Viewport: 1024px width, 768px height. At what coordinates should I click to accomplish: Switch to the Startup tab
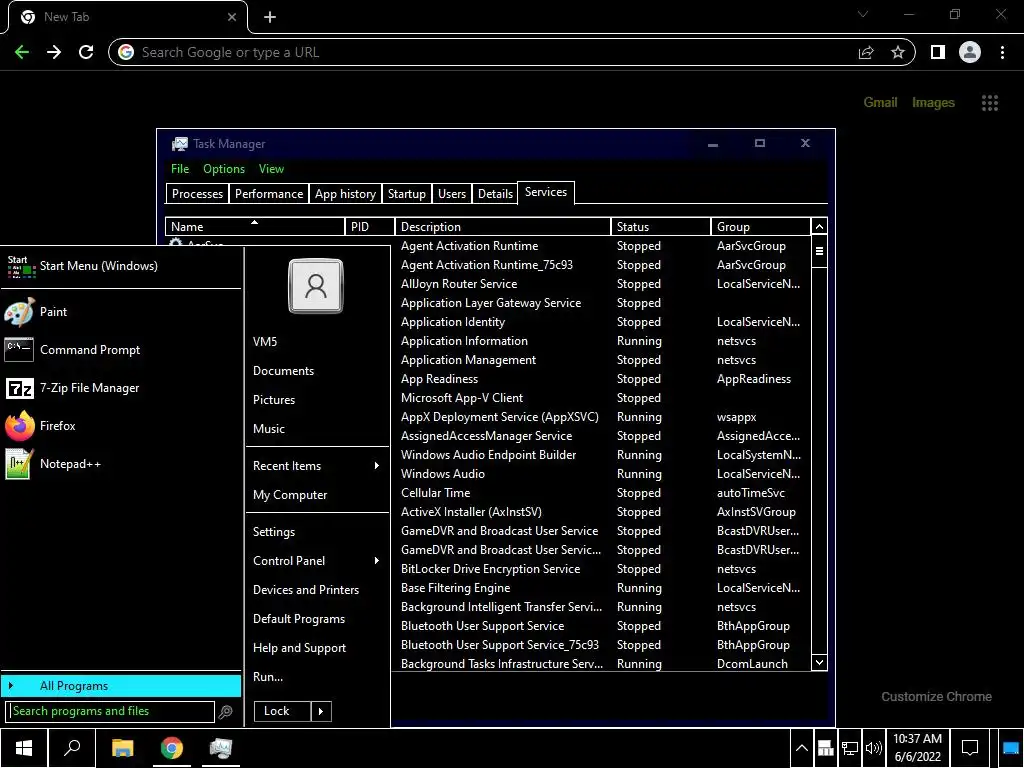point(407,194)
